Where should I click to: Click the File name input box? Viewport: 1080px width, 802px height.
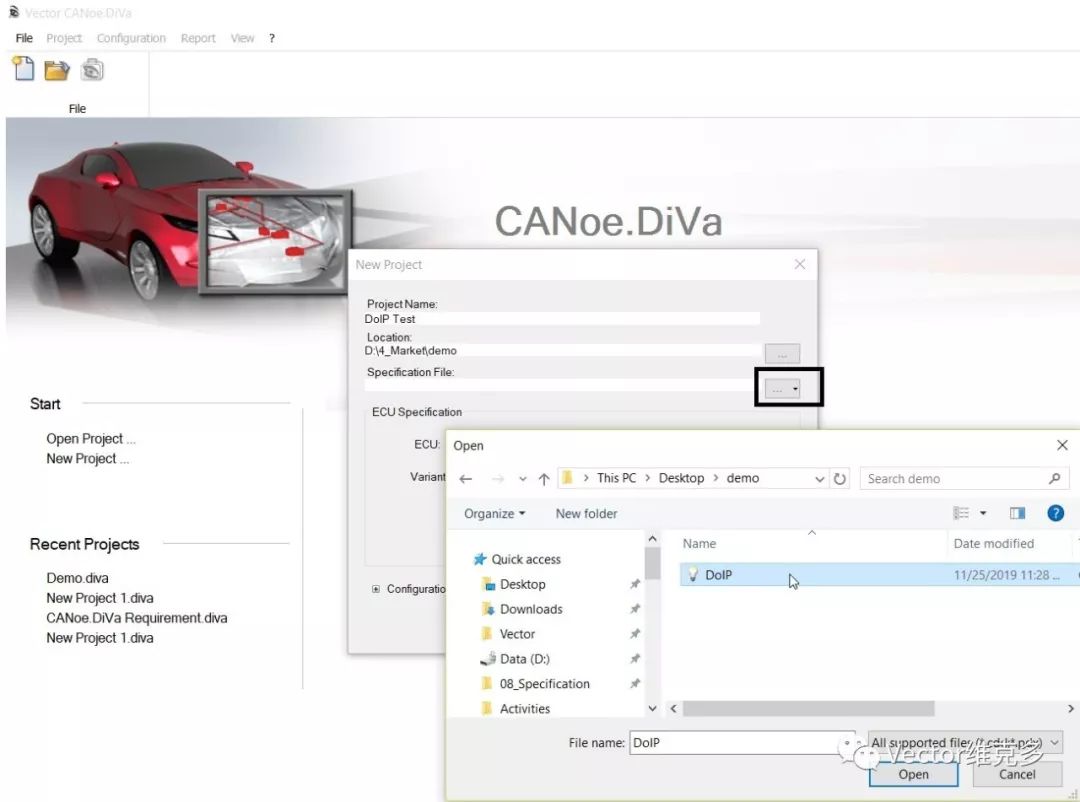[x=742, y=743]
